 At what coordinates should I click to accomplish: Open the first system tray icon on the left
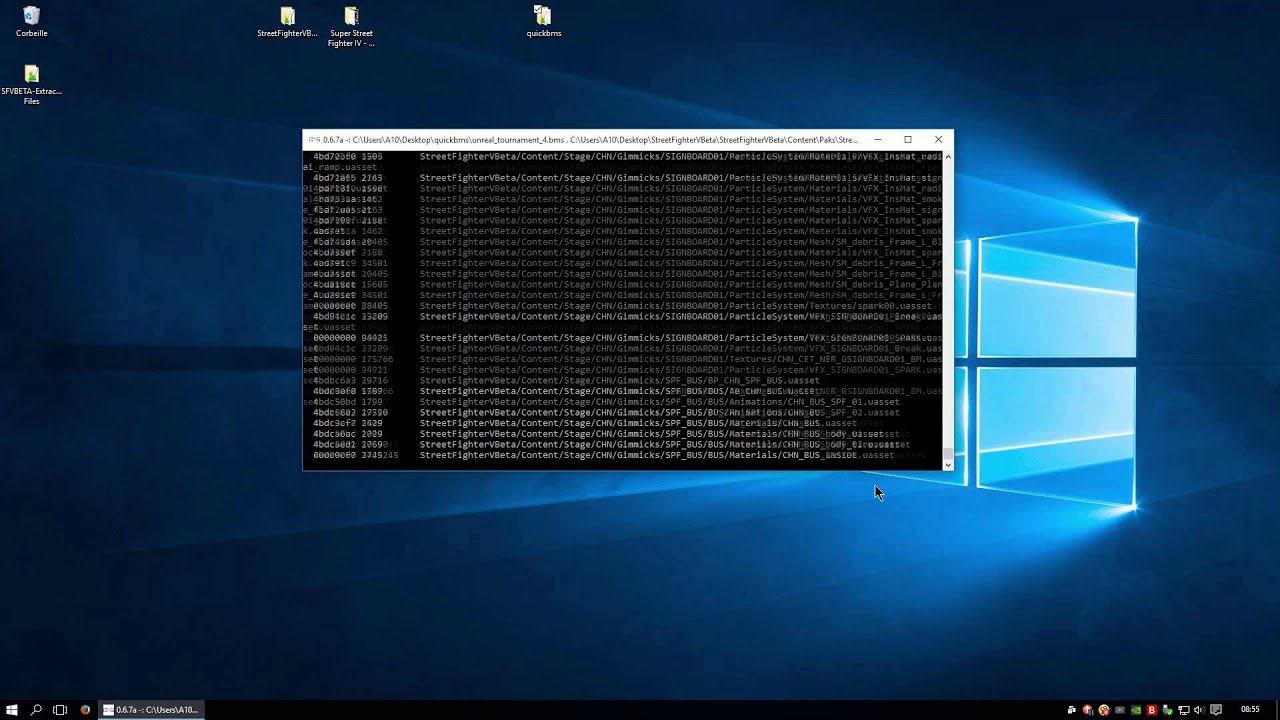[x=1072, y=710]
